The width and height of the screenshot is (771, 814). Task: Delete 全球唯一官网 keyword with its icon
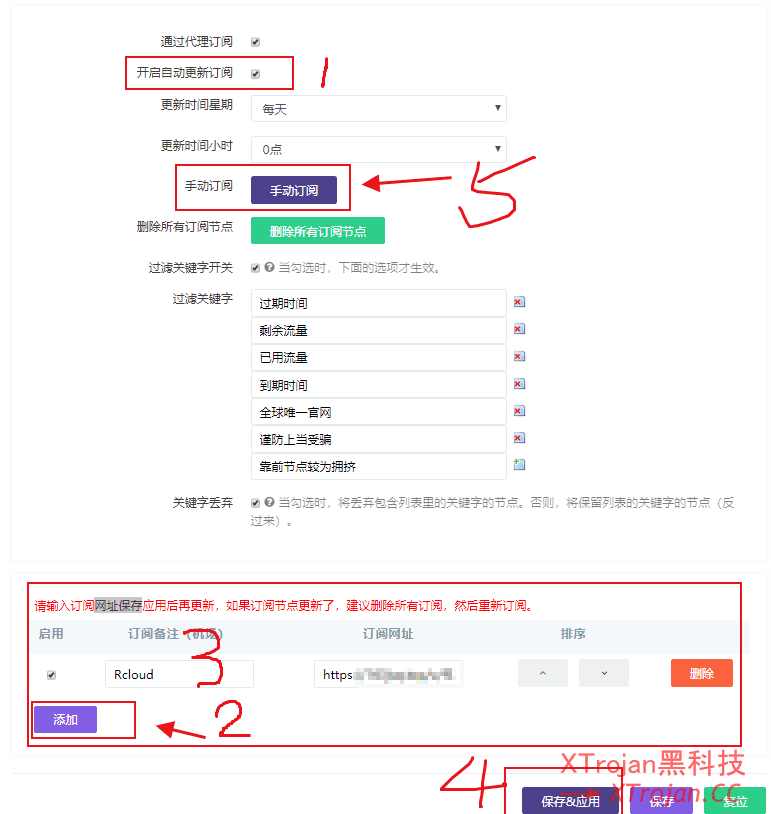tap(519, 411)
